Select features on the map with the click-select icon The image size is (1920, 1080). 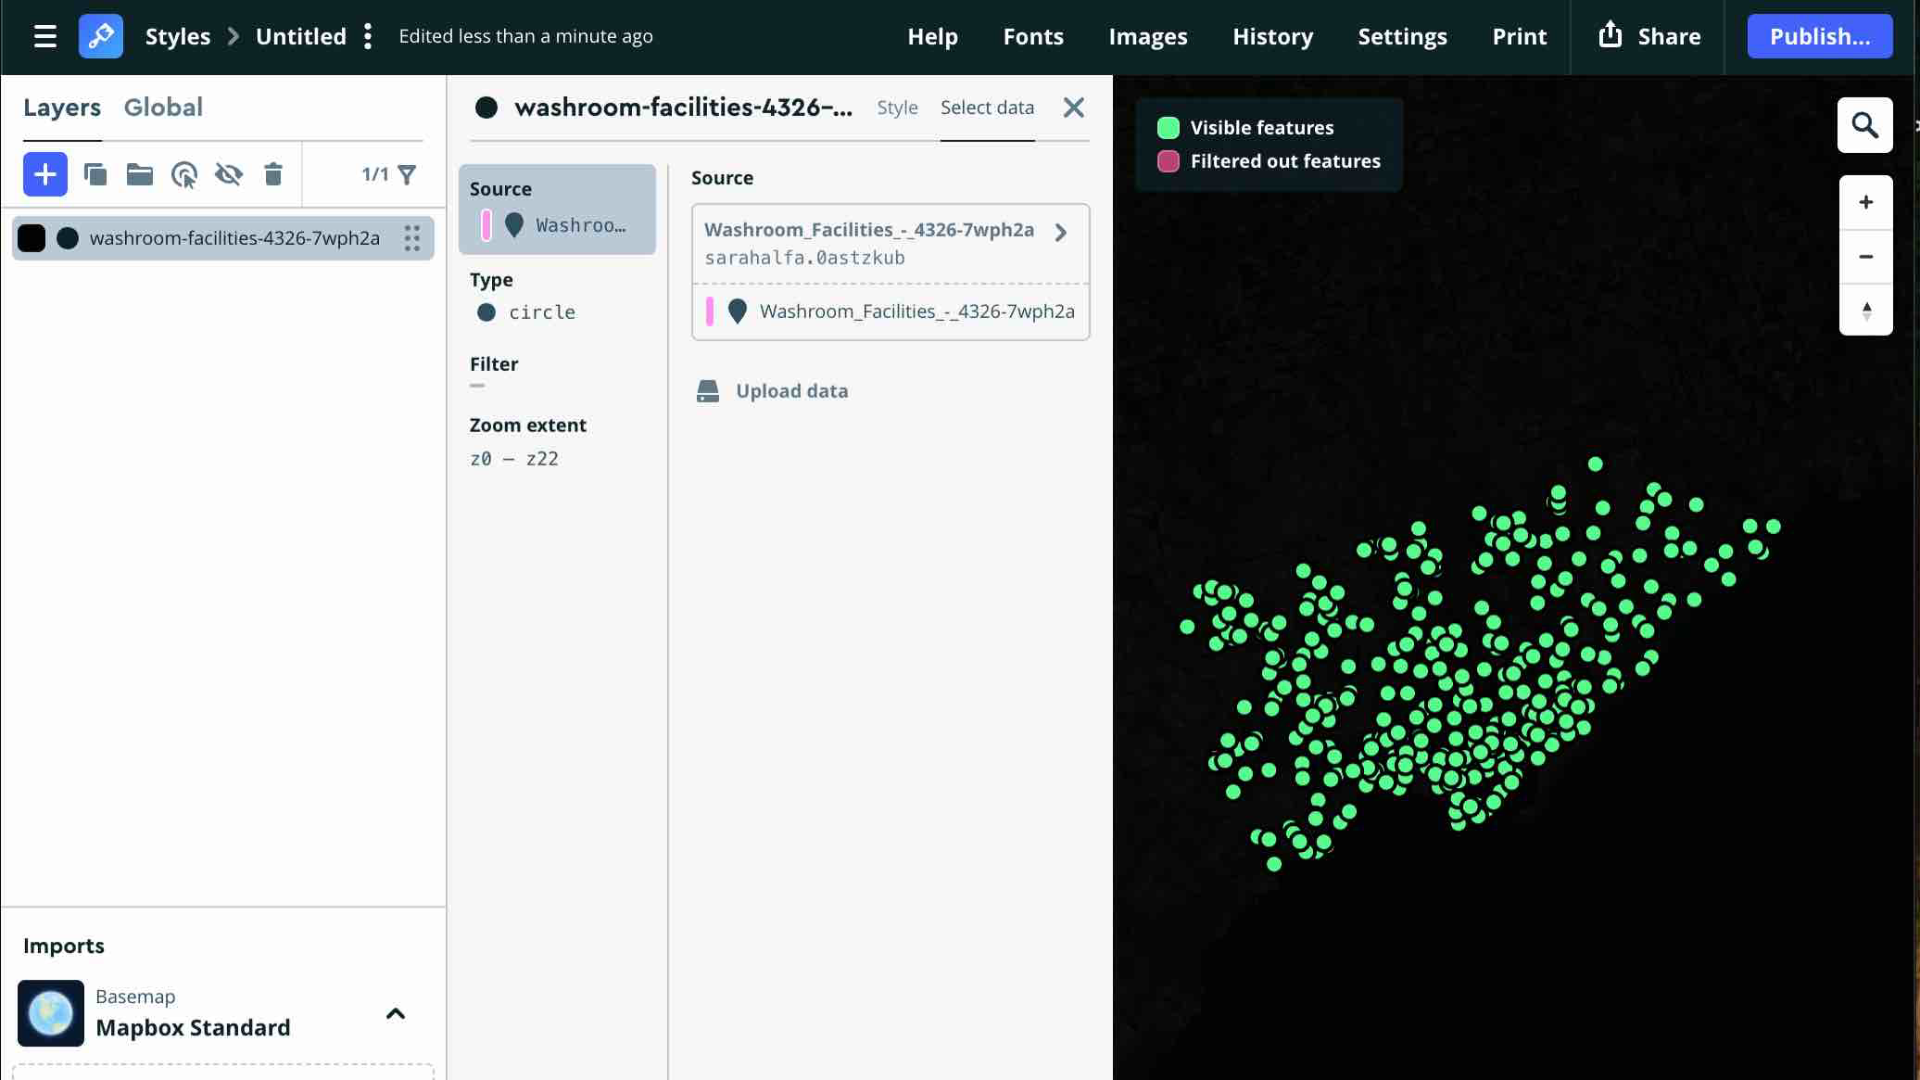pos(184,174)
